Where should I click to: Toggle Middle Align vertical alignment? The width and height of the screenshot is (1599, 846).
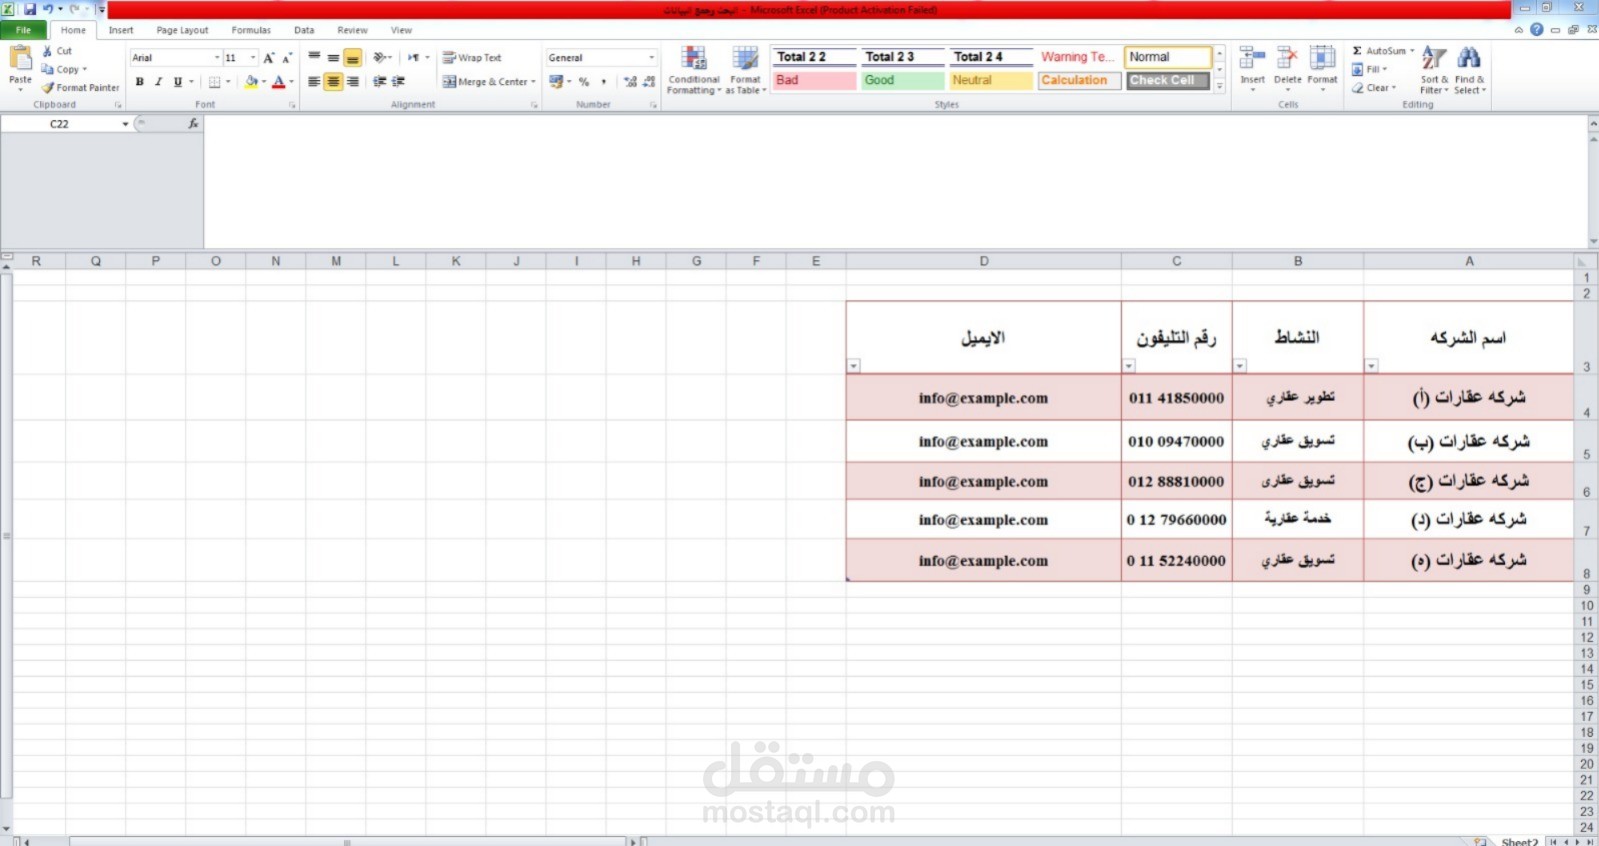coord(333,58)
